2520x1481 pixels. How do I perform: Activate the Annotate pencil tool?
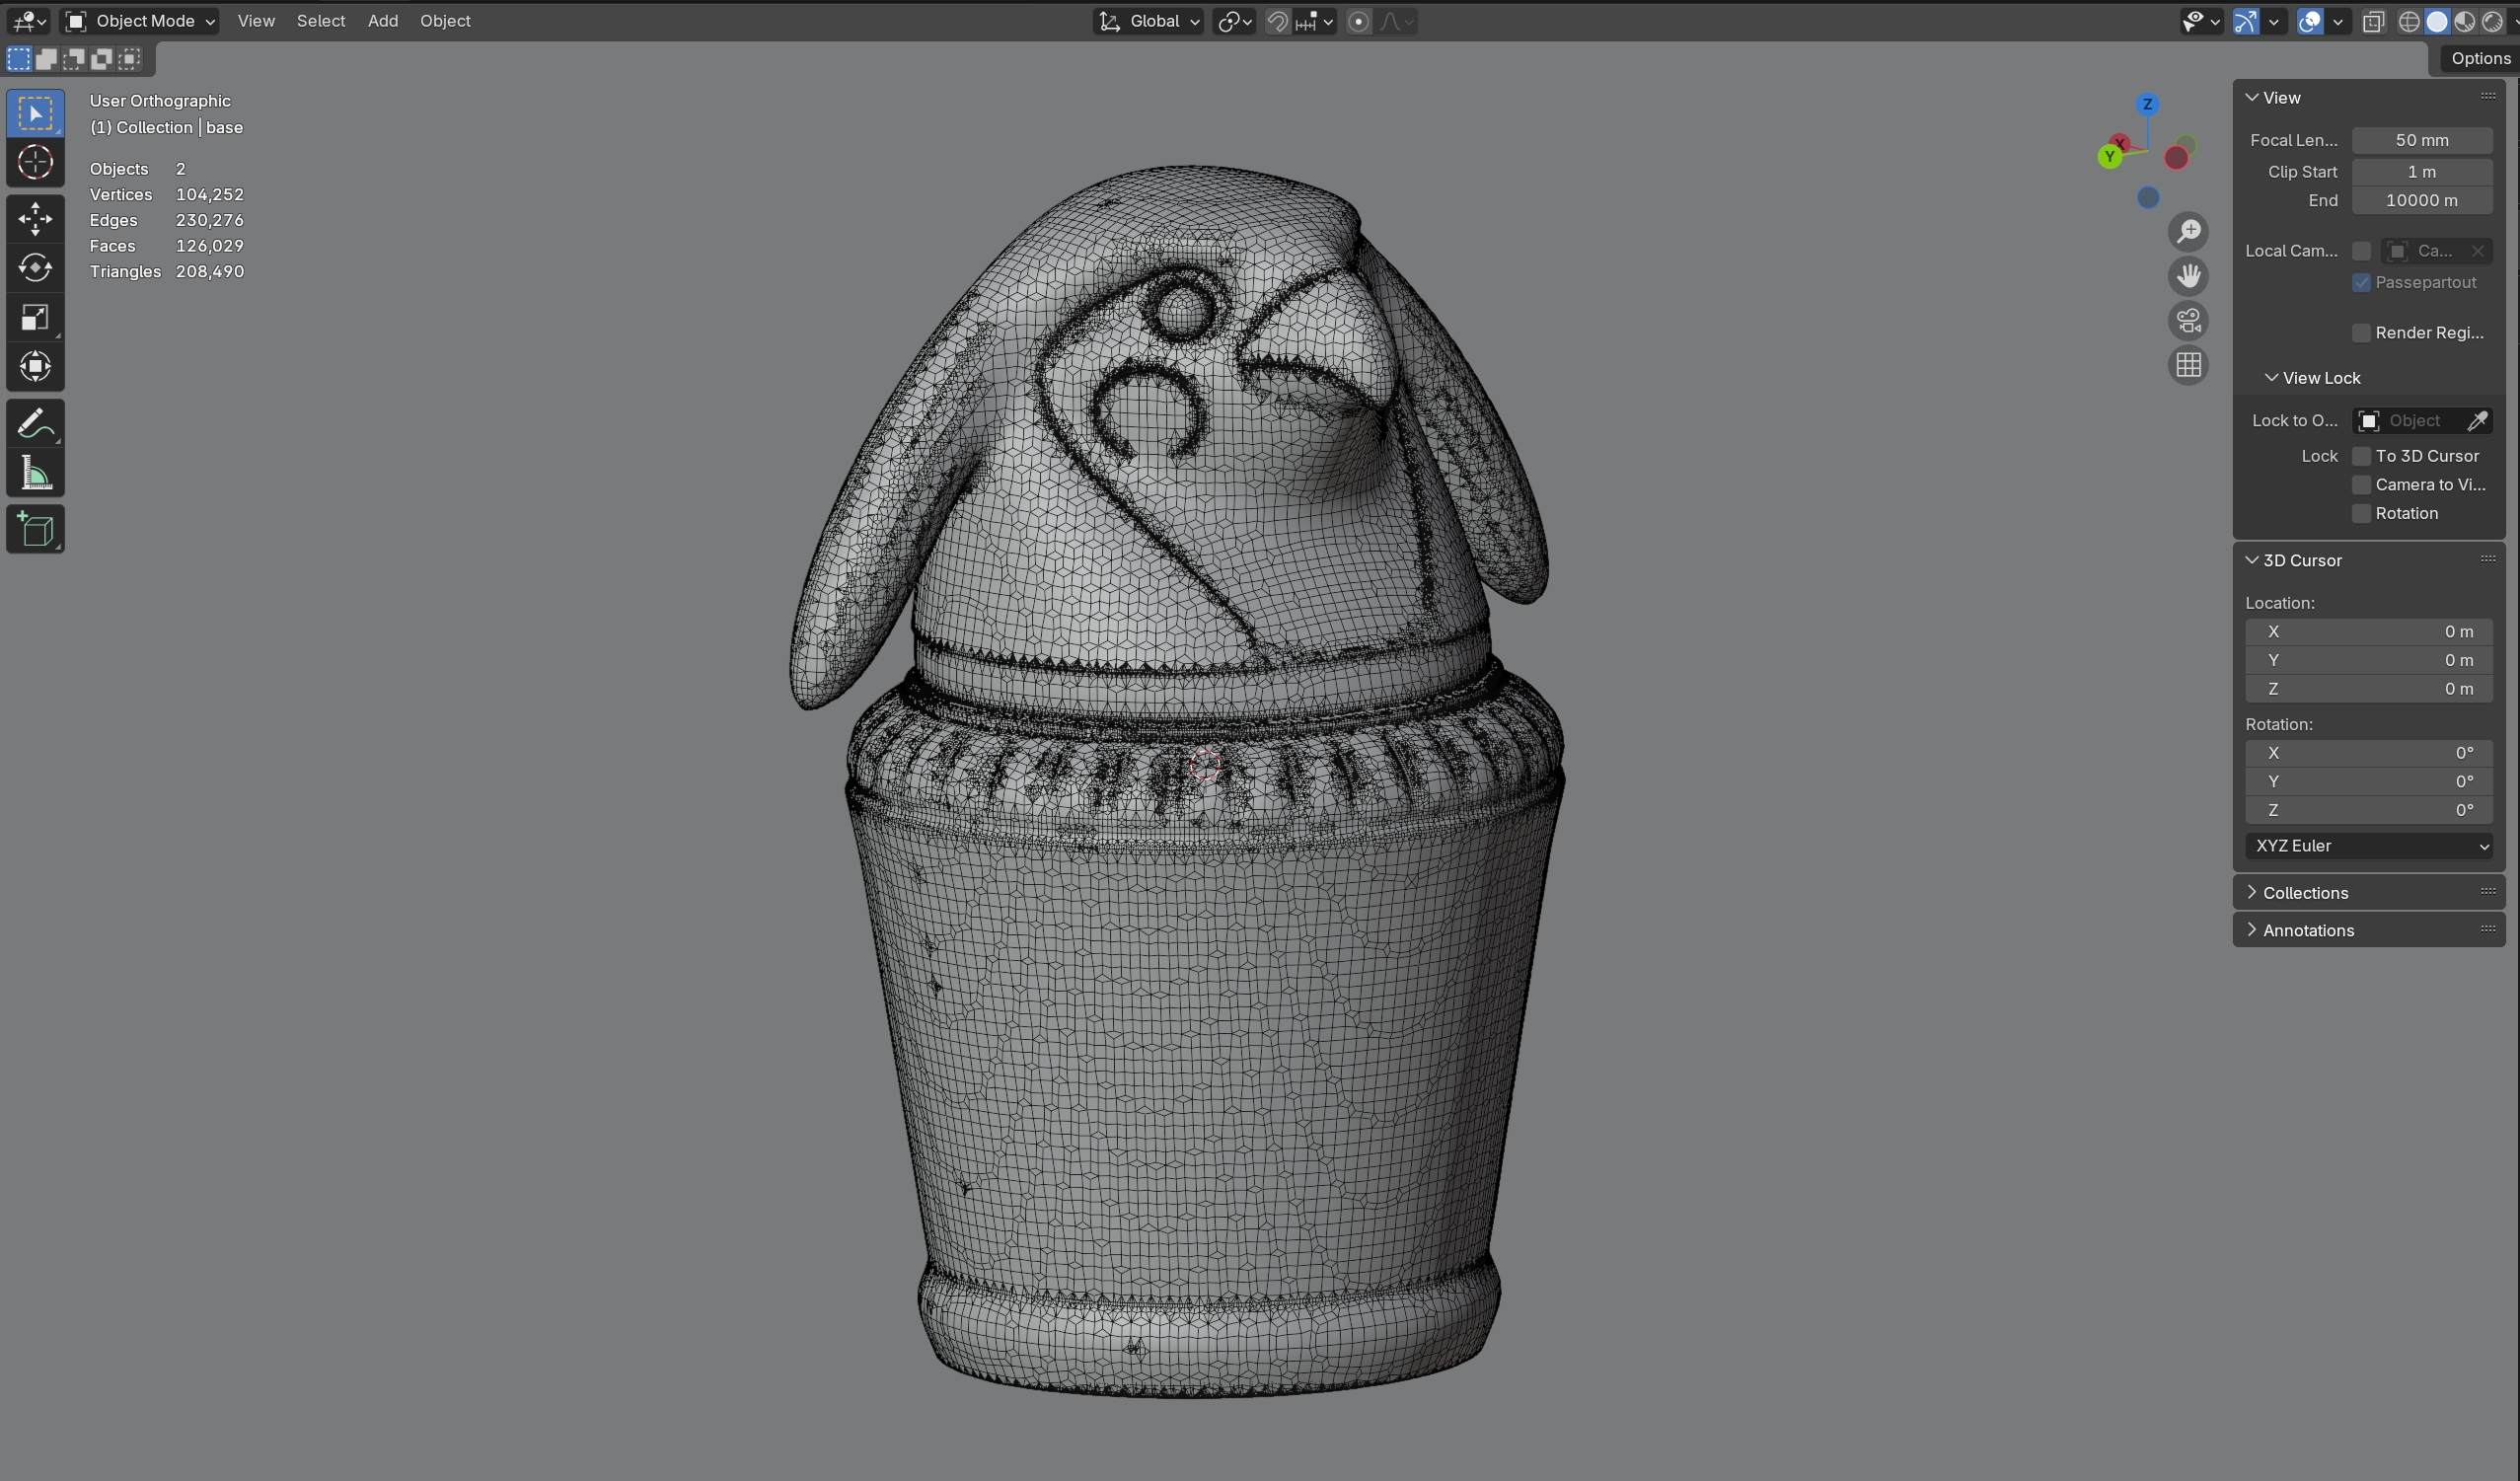point(35,423)
